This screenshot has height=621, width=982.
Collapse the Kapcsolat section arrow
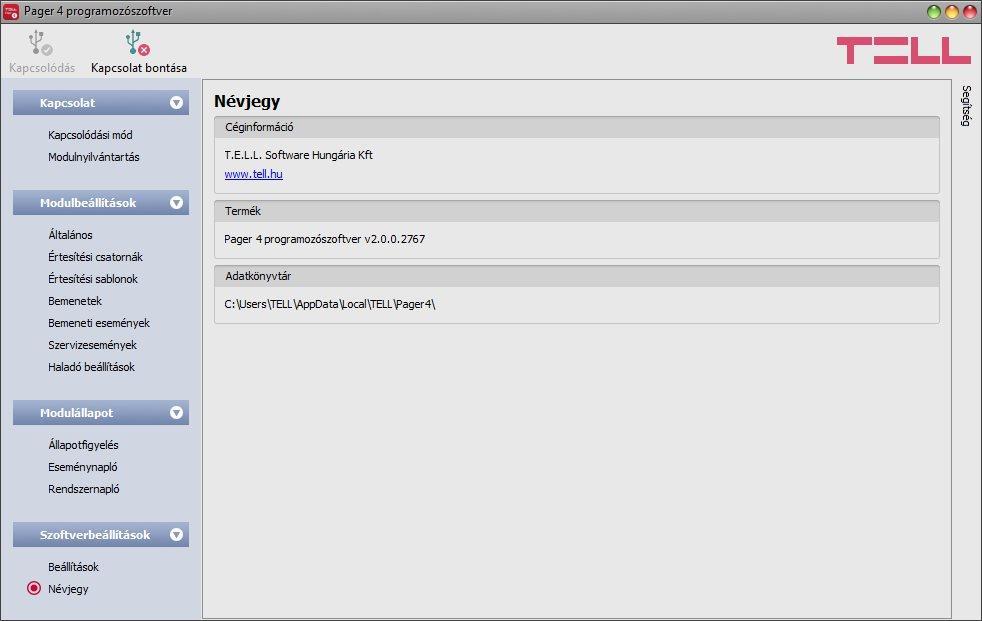tap(177, 103)
